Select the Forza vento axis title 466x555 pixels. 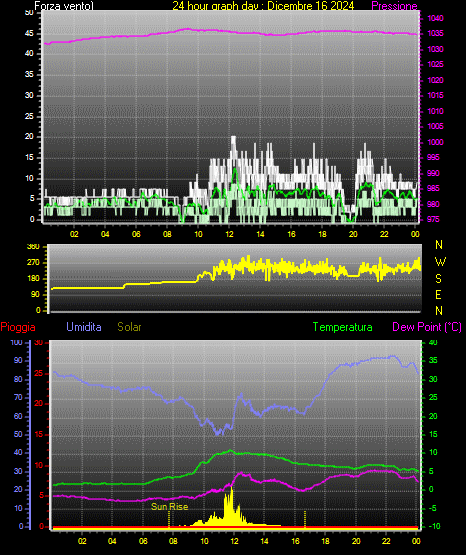tap(64, 6)
